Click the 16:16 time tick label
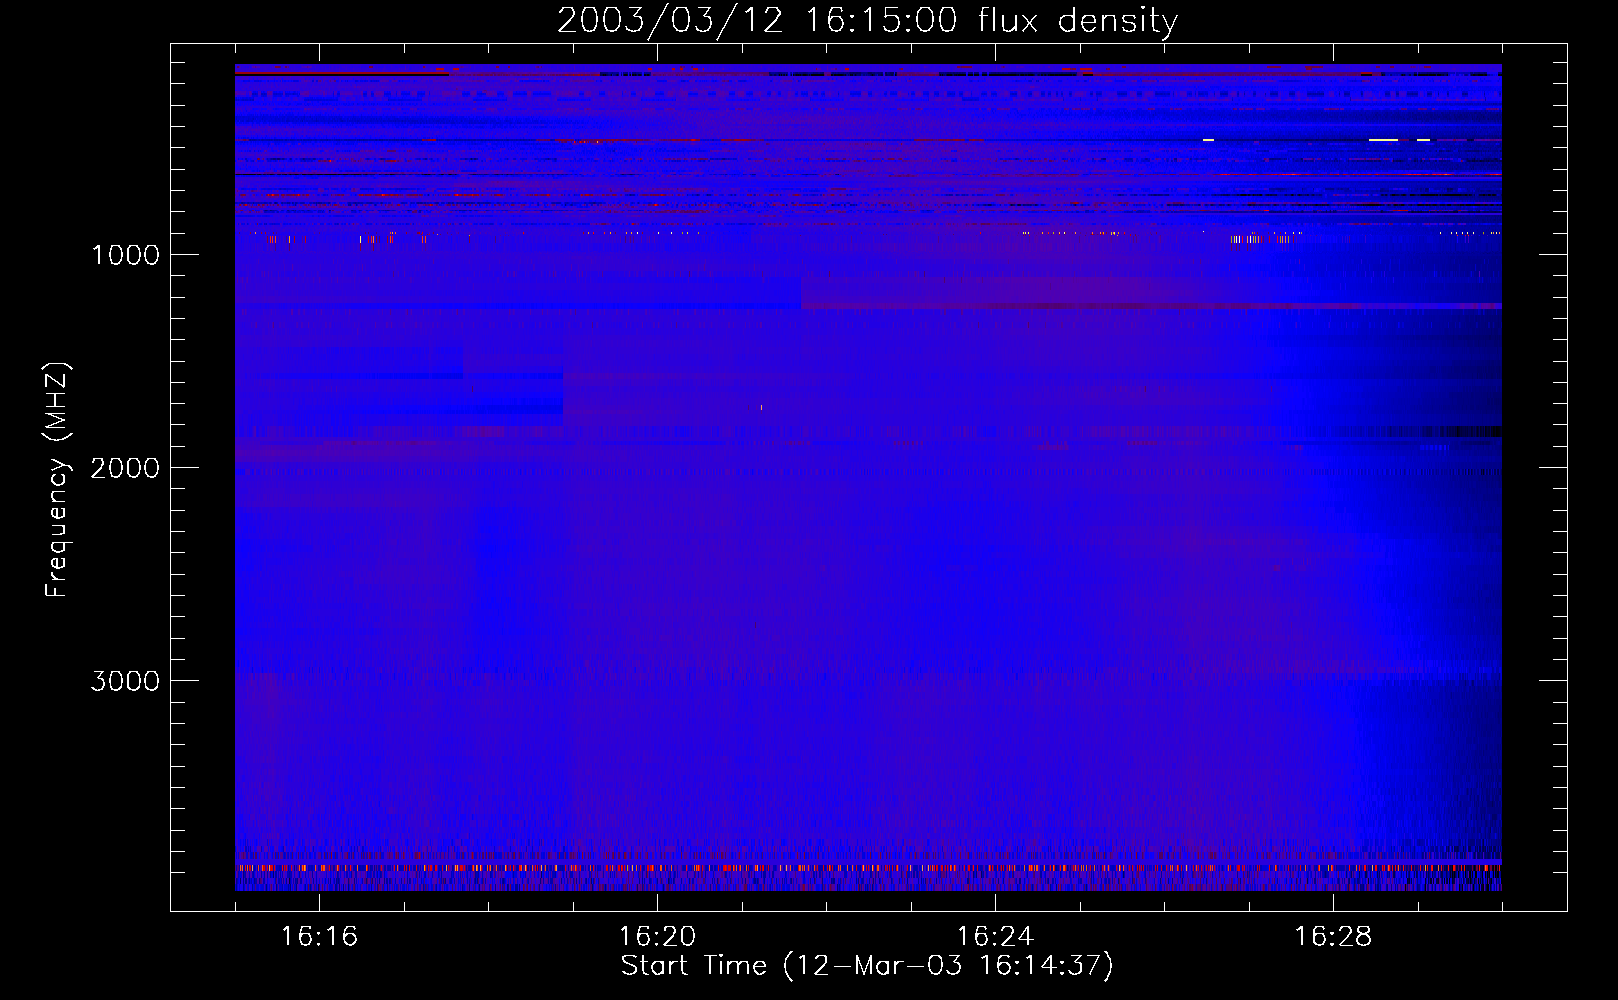The image size is (1618, 1000). (319, 937)
